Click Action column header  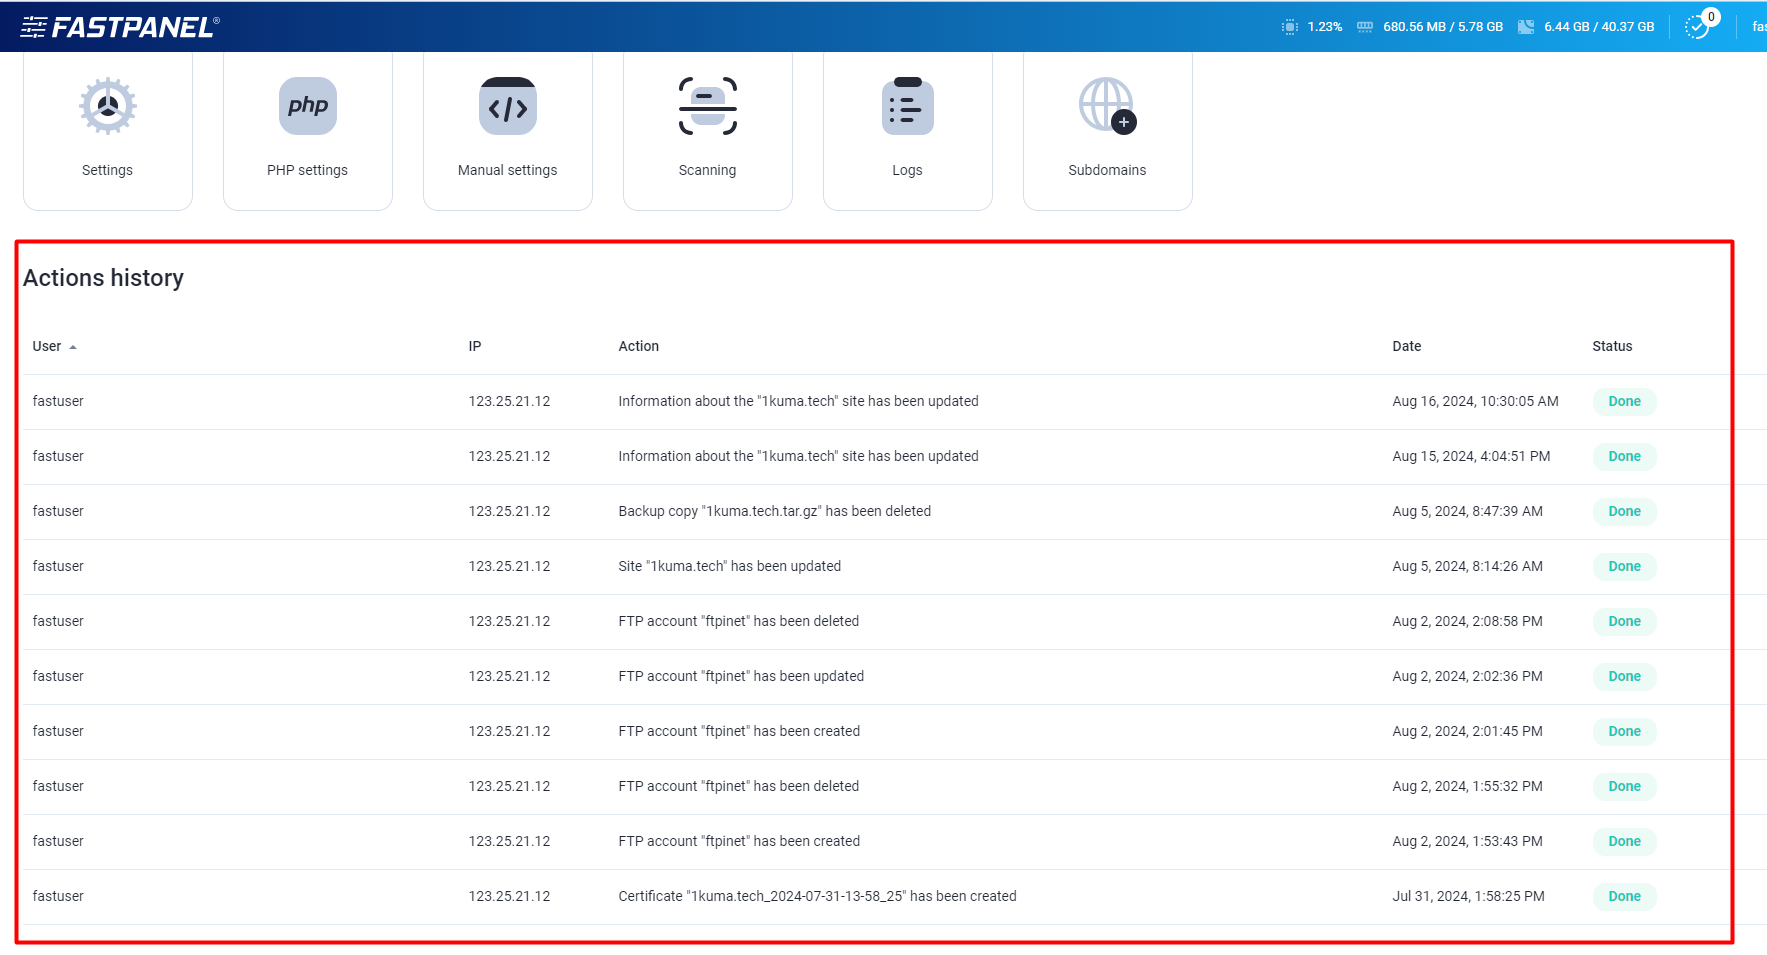639,346
